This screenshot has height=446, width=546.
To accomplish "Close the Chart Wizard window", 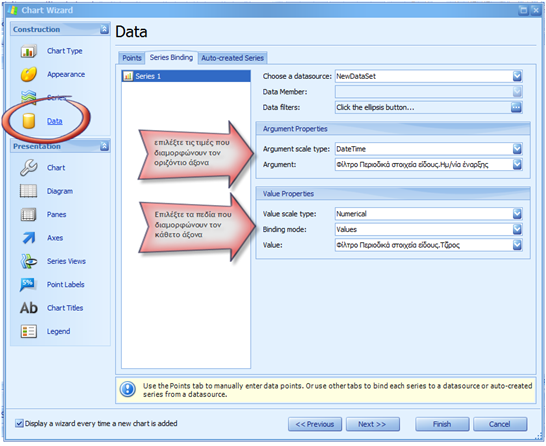I will point(536,10).
